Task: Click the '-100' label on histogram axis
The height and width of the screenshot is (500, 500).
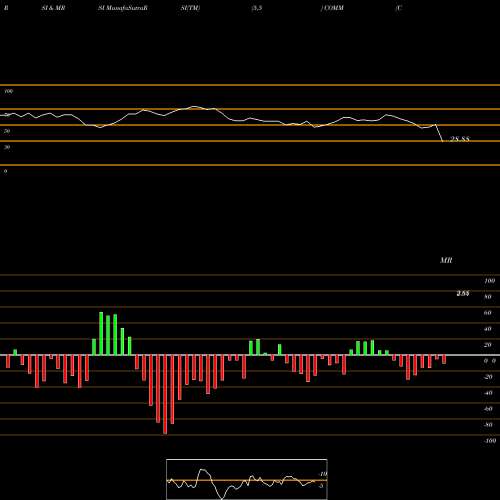Action: pyautogui.click(x=490, y=441)
